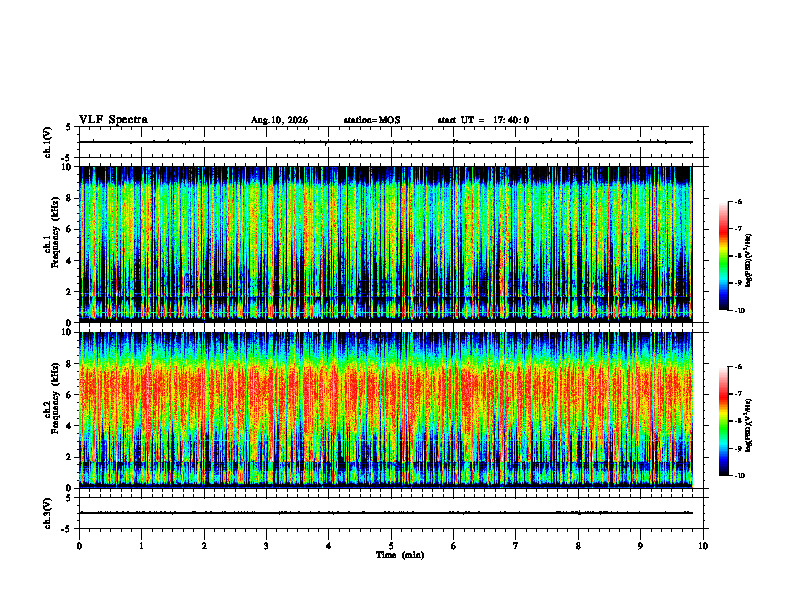Screen dimensions: 792x612
Task: Click the "station=MOS" header label
Action: coord(372,120)
